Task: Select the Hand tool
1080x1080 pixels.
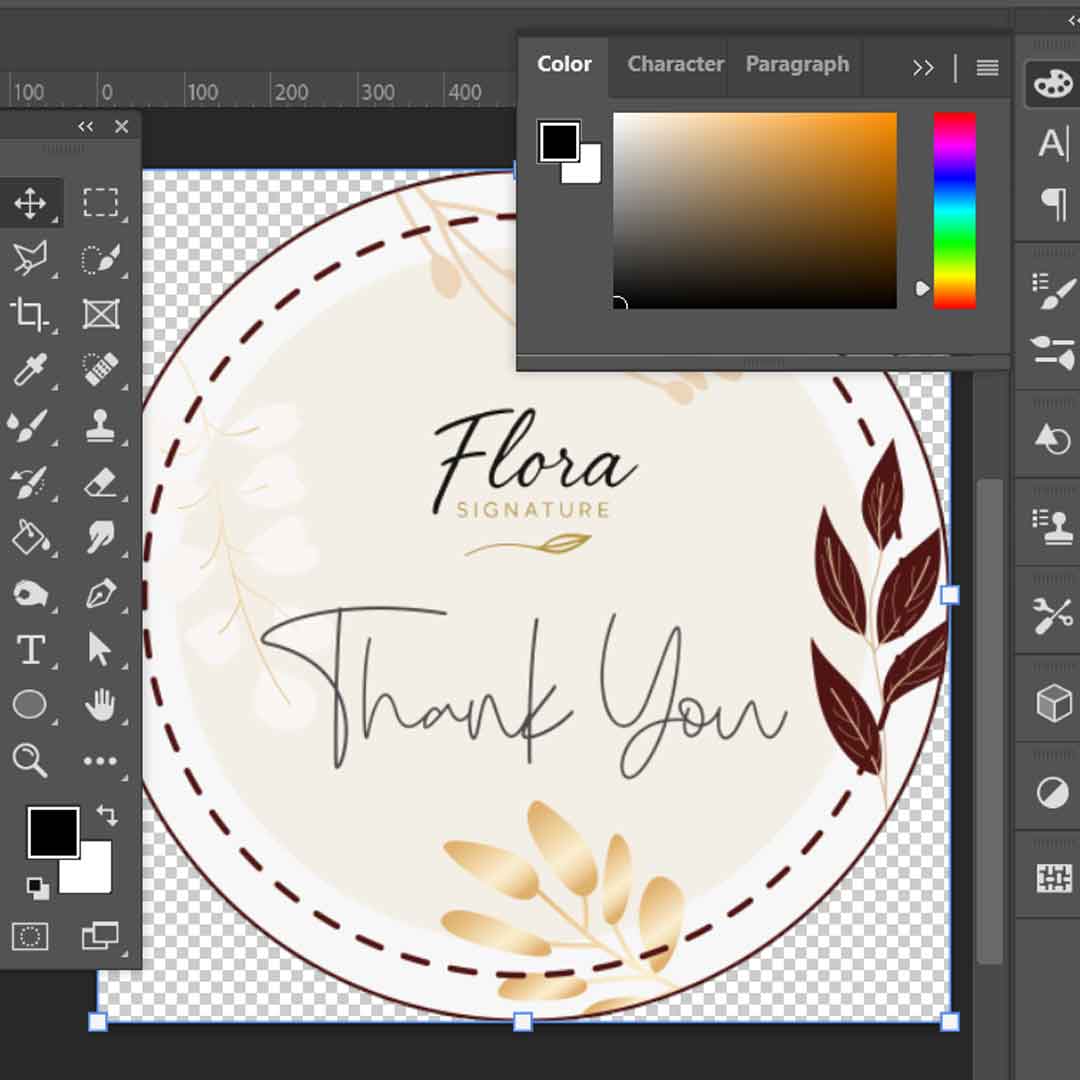Action: [x=100, y=705]
